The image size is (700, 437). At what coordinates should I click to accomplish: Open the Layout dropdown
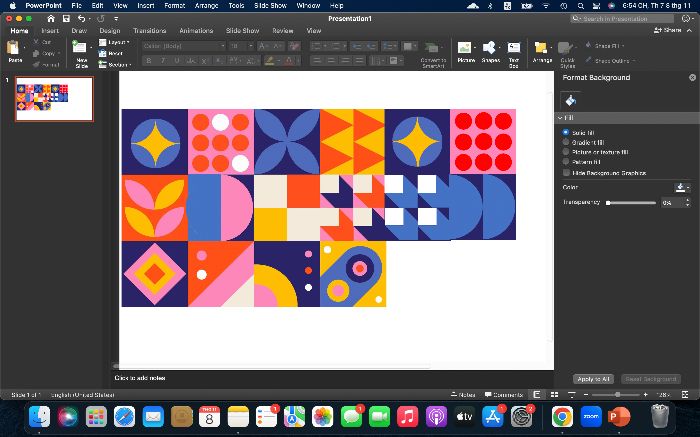pos(114,42)
